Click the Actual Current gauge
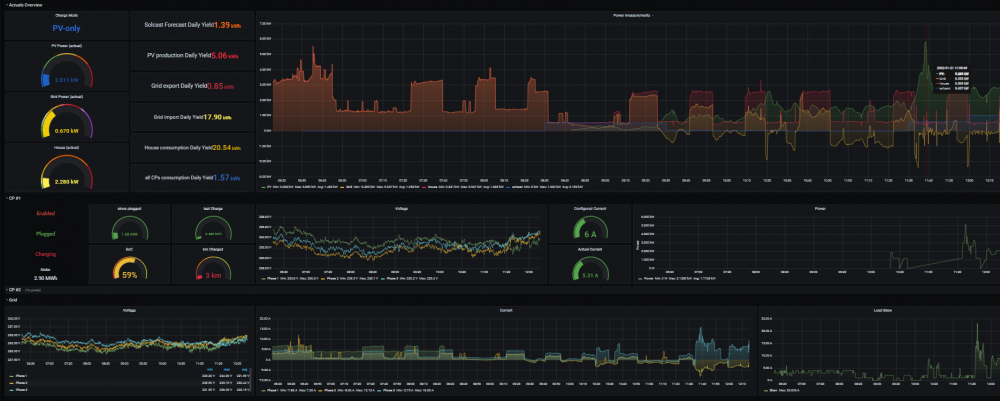Screen dimensions: 1000x401 tap(590, 268)
